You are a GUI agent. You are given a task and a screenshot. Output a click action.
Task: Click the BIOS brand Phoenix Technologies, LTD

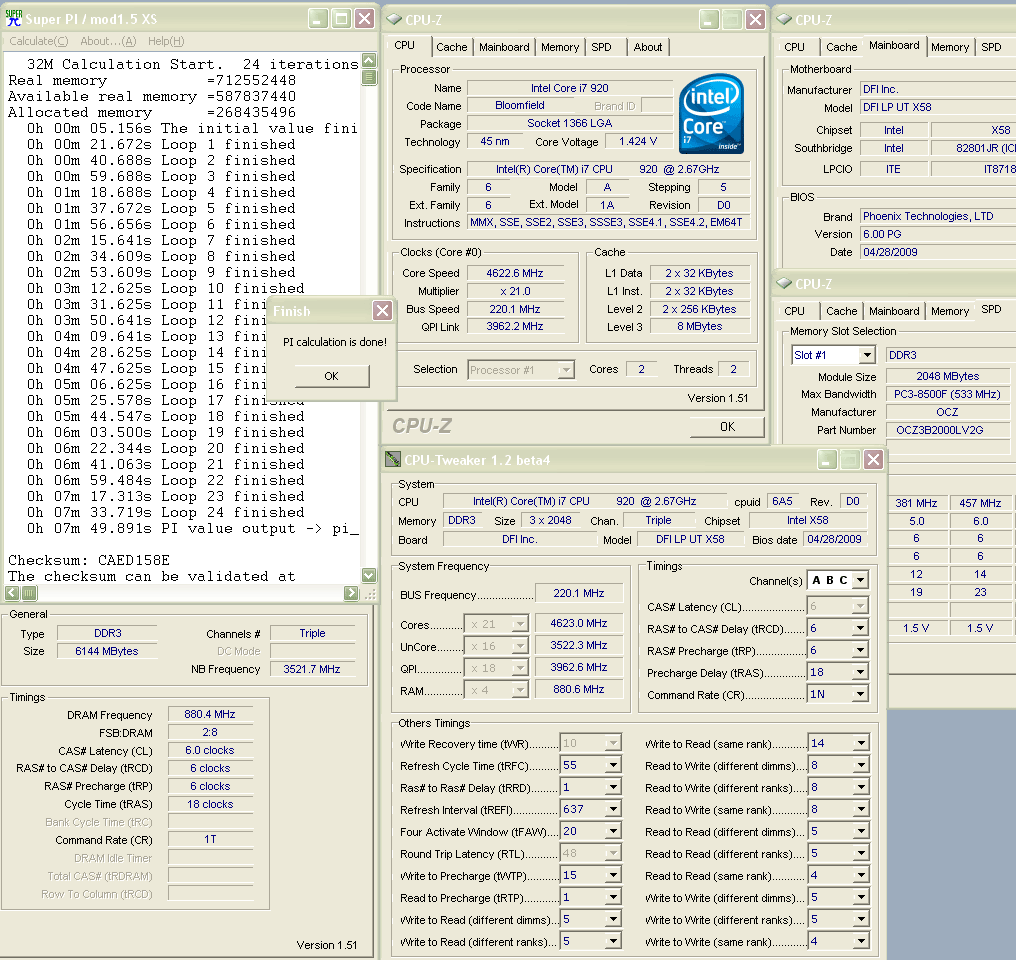[938, 216]
